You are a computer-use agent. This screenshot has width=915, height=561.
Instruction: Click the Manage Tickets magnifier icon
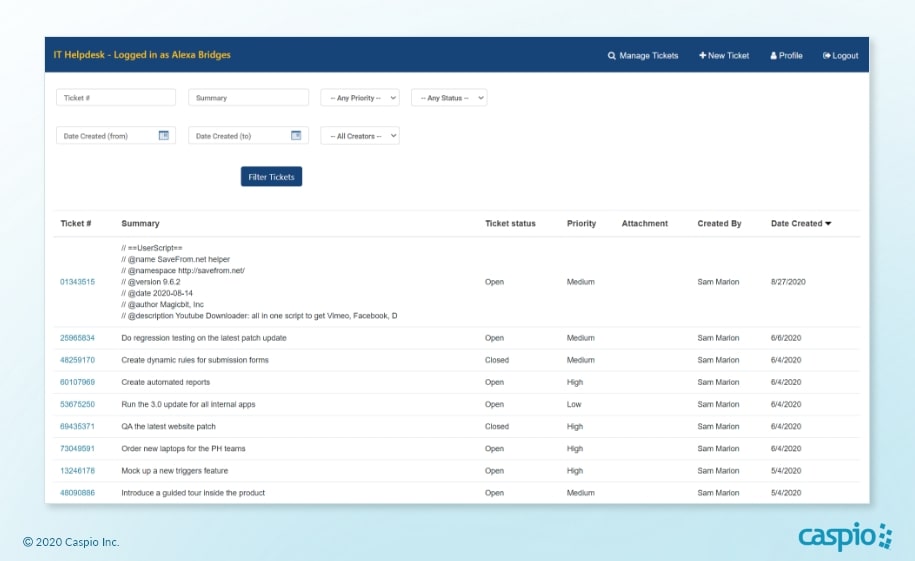pyautogui.click(x=612, y=56)
